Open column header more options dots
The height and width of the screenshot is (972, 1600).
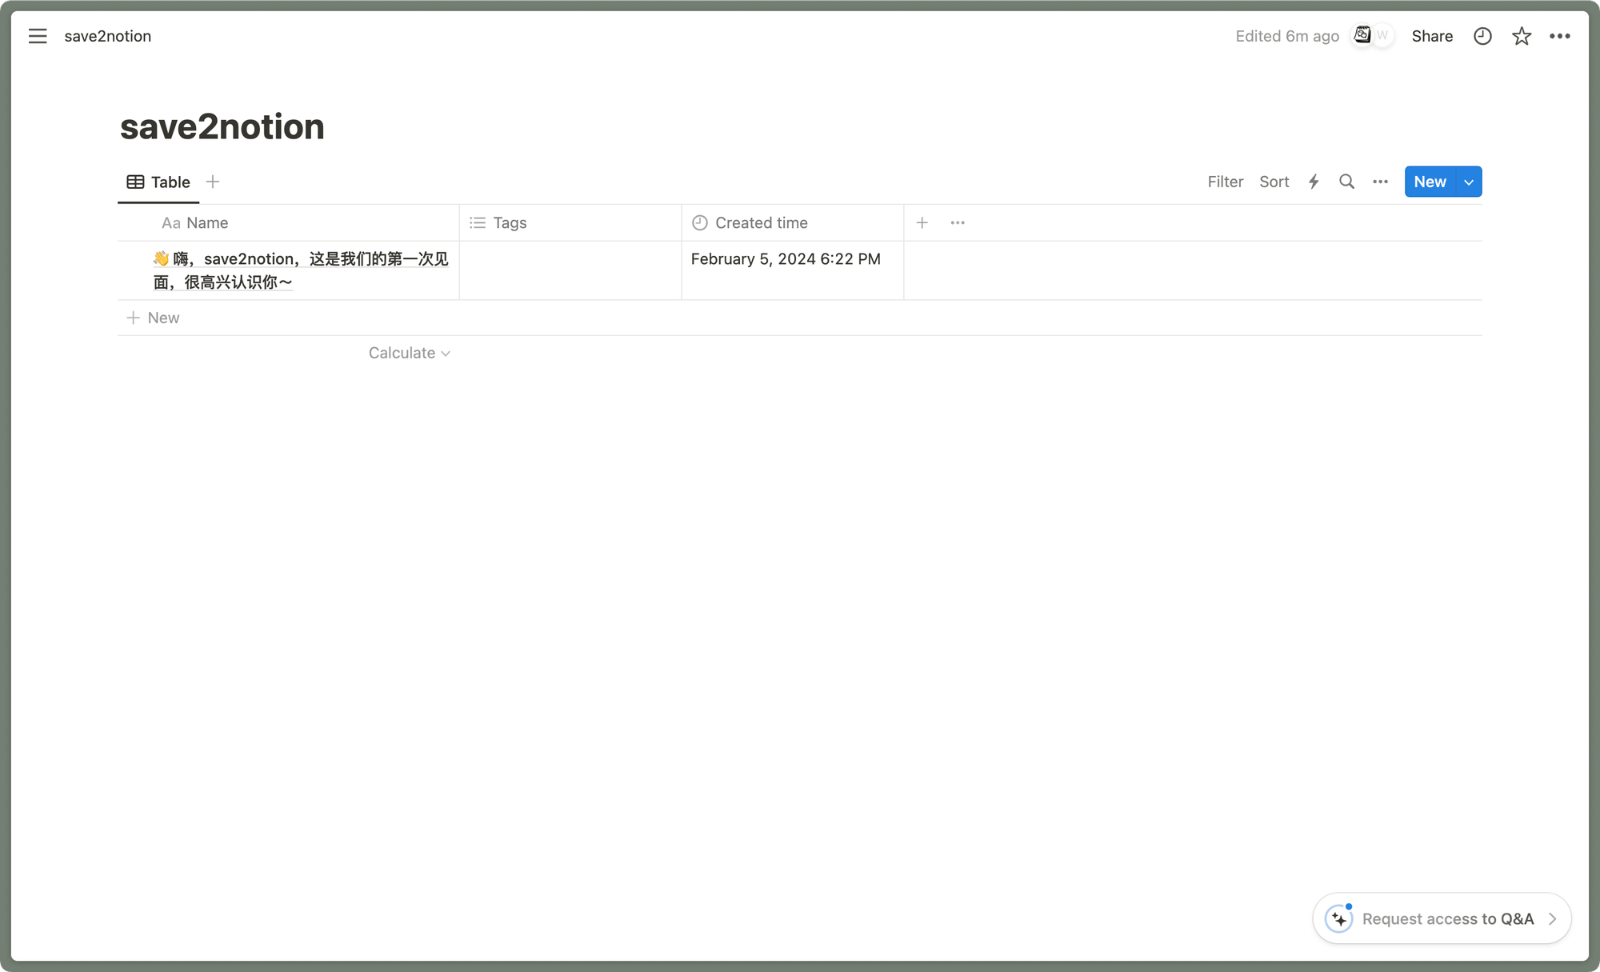(x=957, y=223)
